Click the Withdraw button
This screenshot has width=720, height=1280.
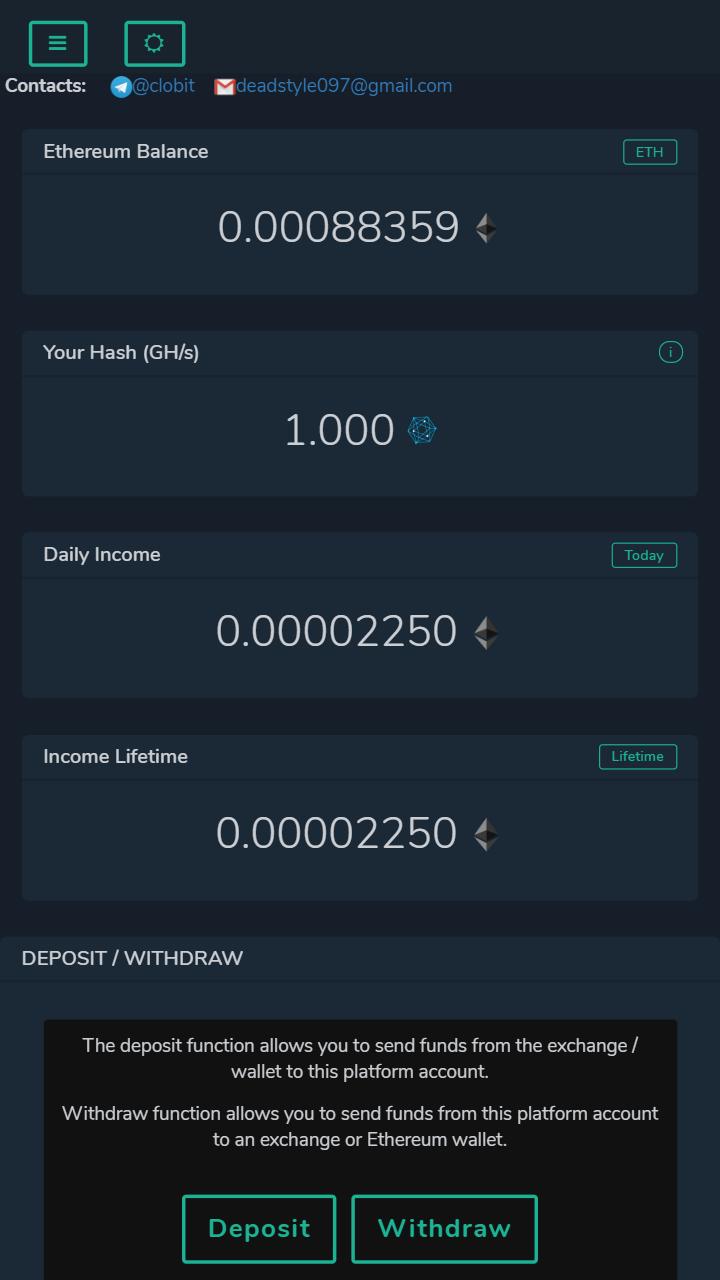click(x=444, y=1229)
